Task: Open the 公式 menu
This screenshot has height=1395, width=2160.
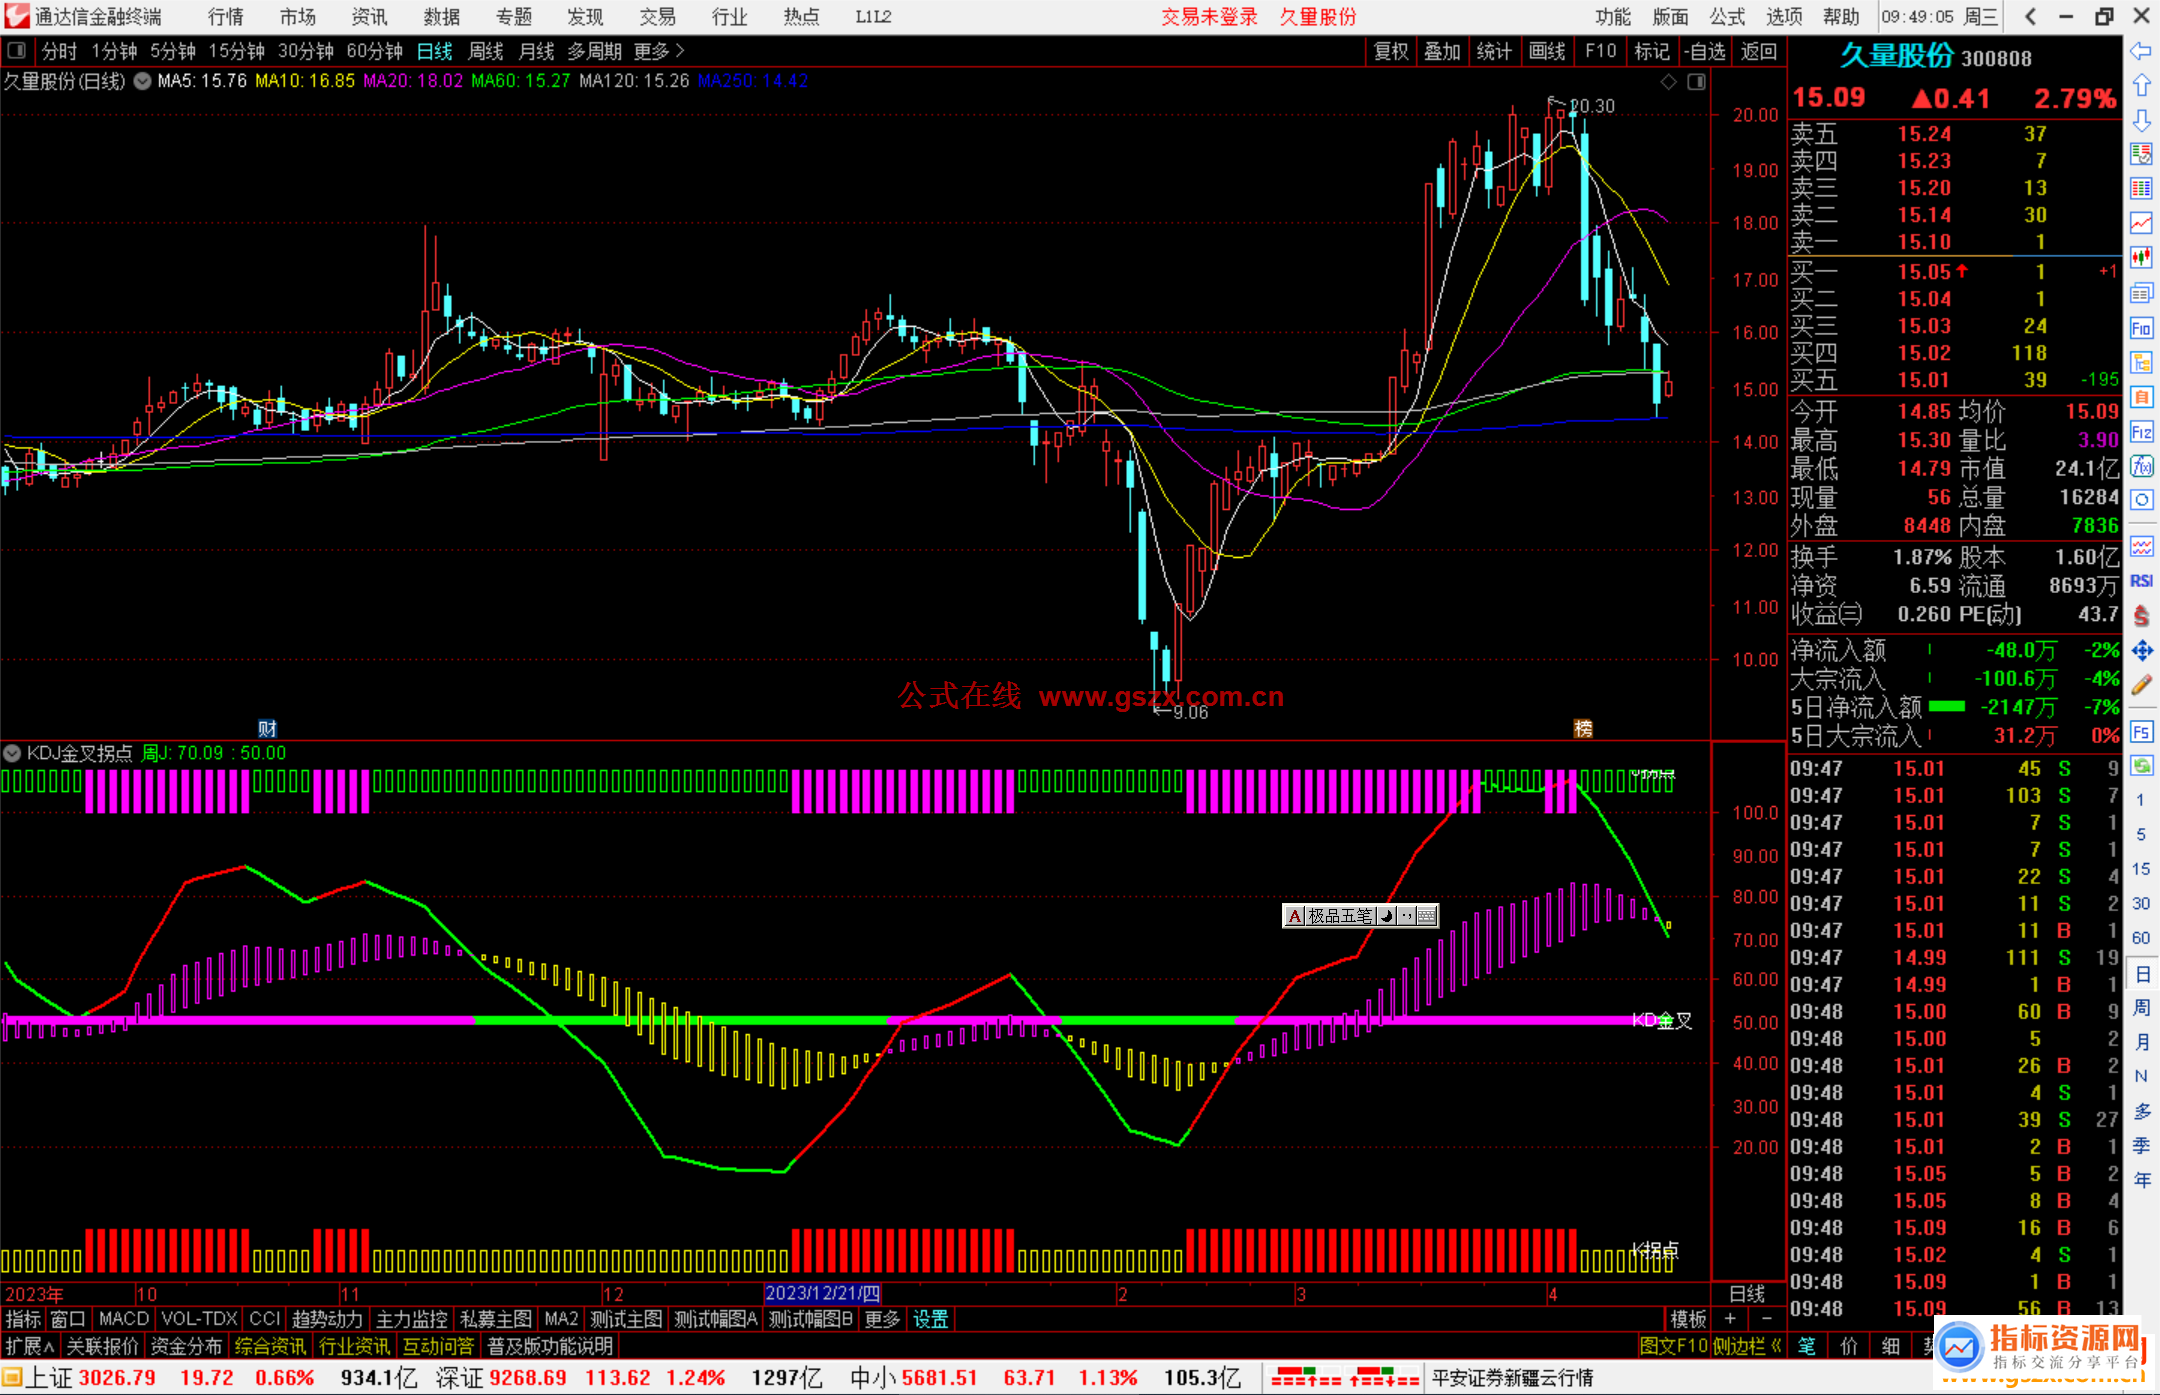Action: pos(1727,17)
